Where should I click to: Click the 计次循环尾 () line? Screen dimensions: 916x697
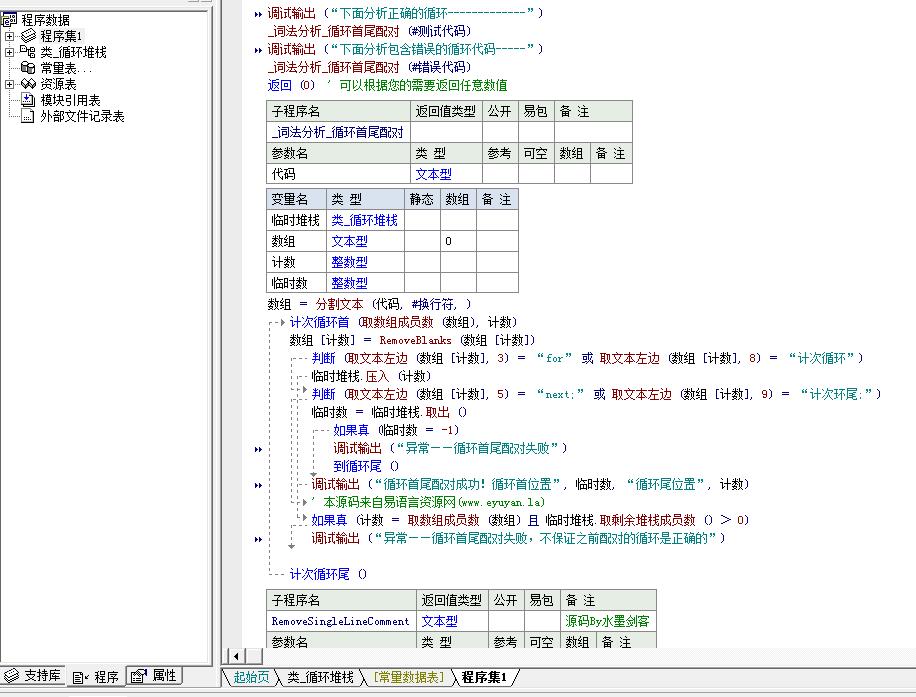click(x=328, y=574)
